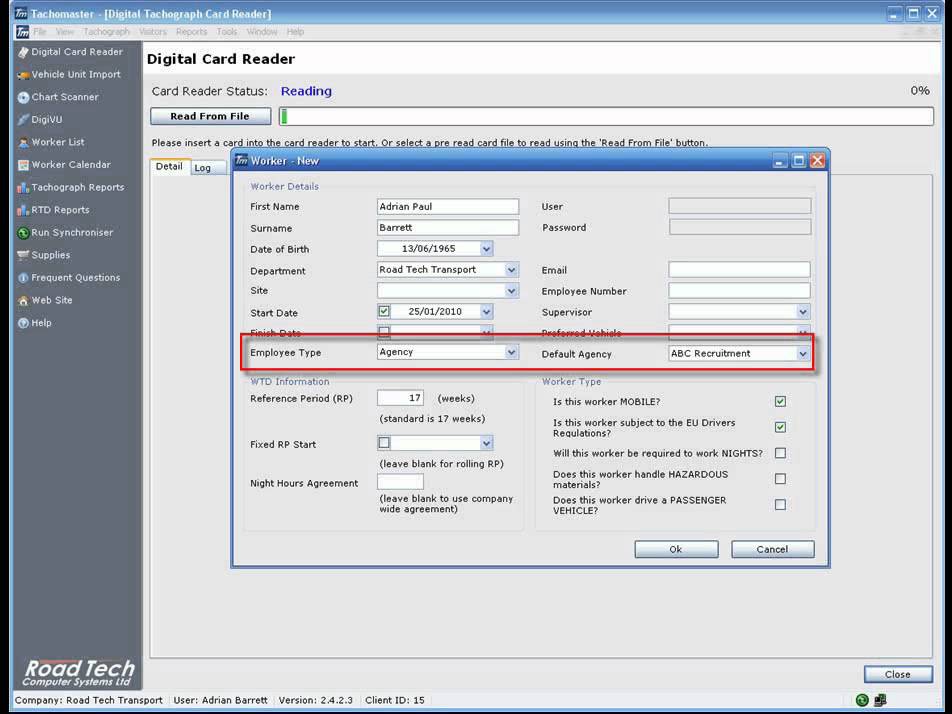Select the Detail tab
952x714 pixels.
tap(169, 166)
